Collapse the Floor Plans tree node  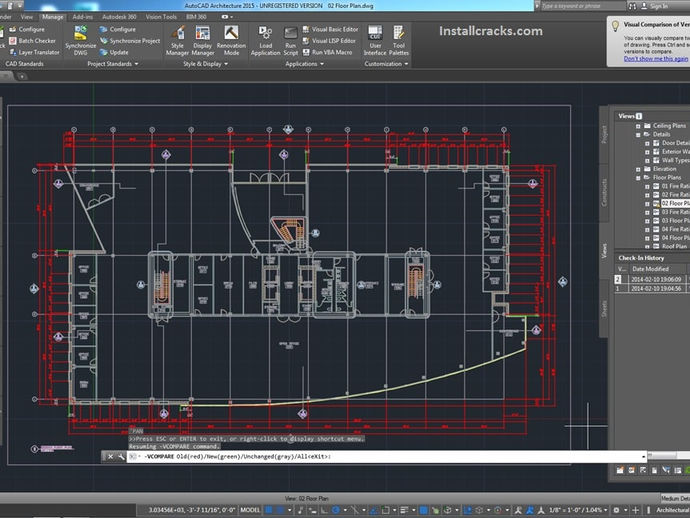pyautogui.click(x=638, y=178)
